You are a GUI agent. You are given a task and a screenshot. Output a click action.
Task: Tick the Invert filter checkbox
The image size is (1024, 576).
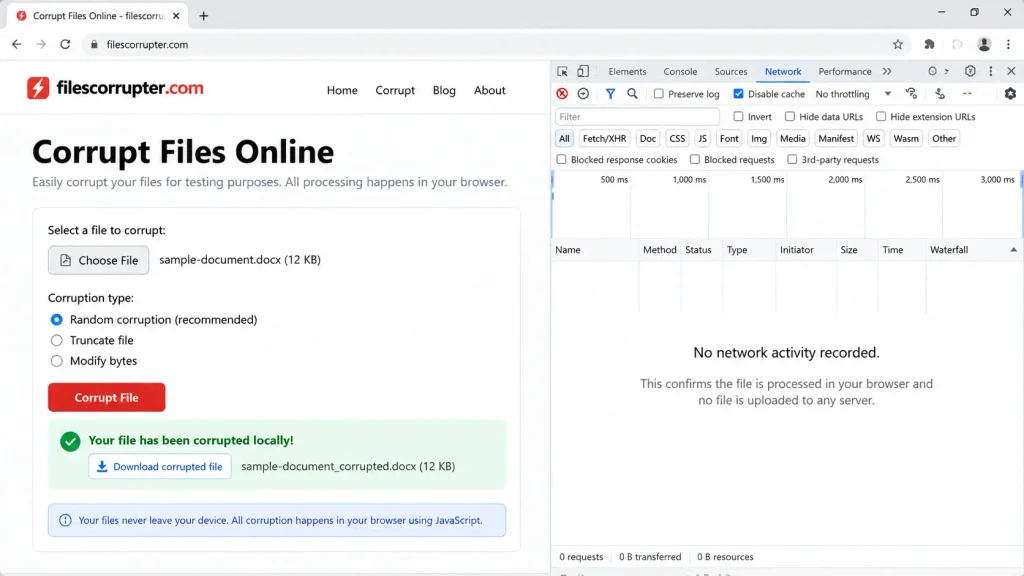tap(738, 117)
